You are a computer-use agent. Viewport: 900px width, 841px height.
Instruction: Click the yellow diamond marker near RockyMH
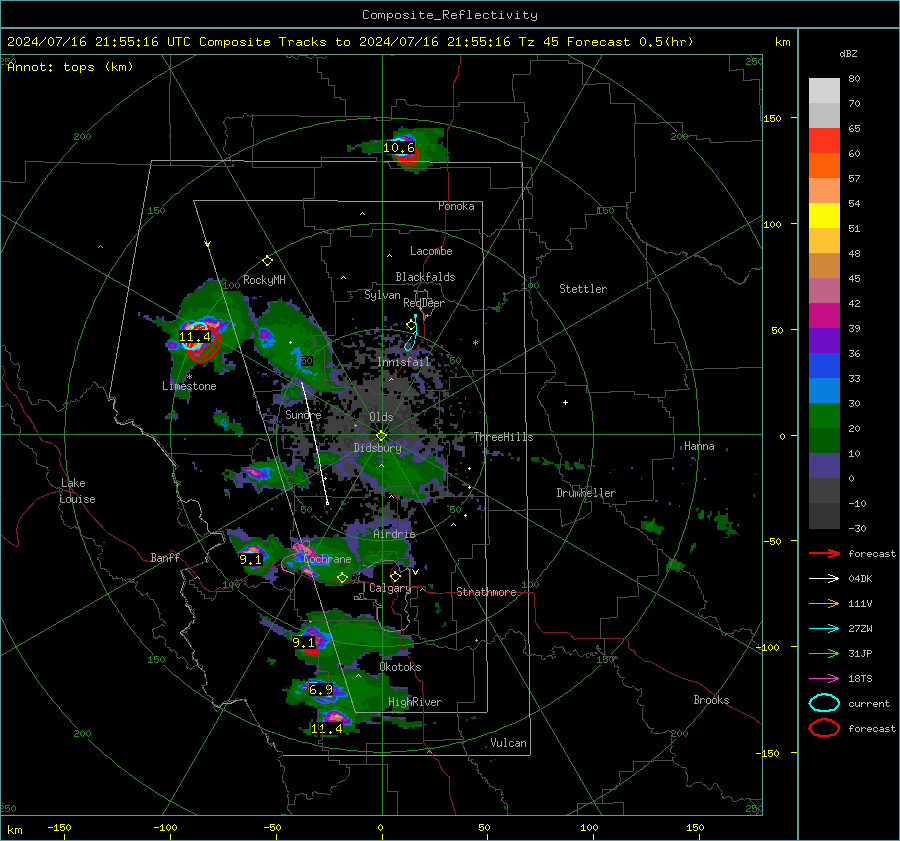point(267,261)
